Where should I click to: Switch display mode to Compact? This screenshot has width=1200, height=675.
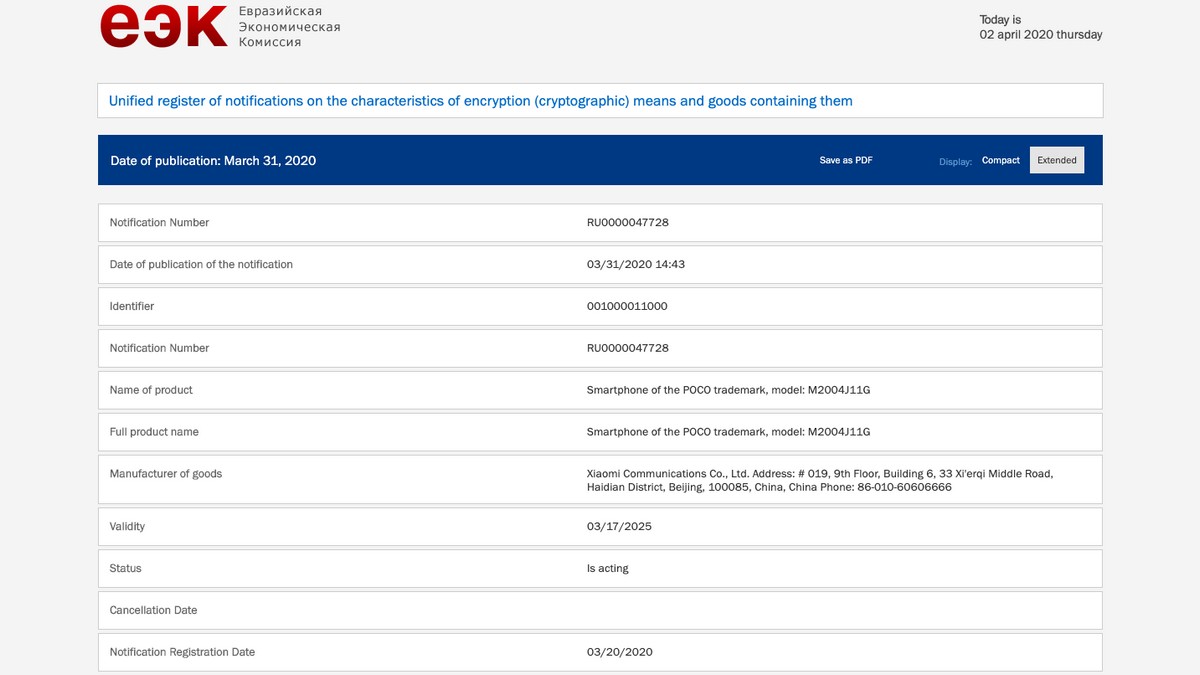1000,159
